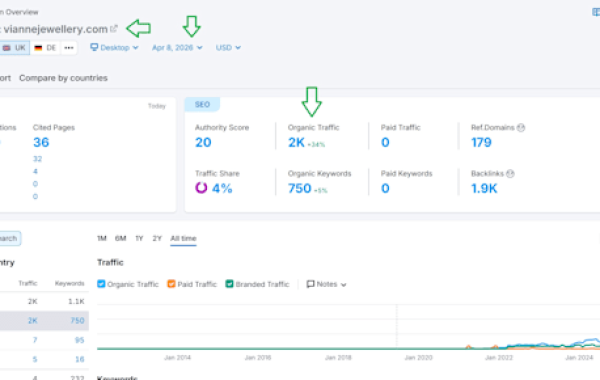Open the USD currency dropdown
This screenshot has height=380, width=600.
click(x=228, y=47)
